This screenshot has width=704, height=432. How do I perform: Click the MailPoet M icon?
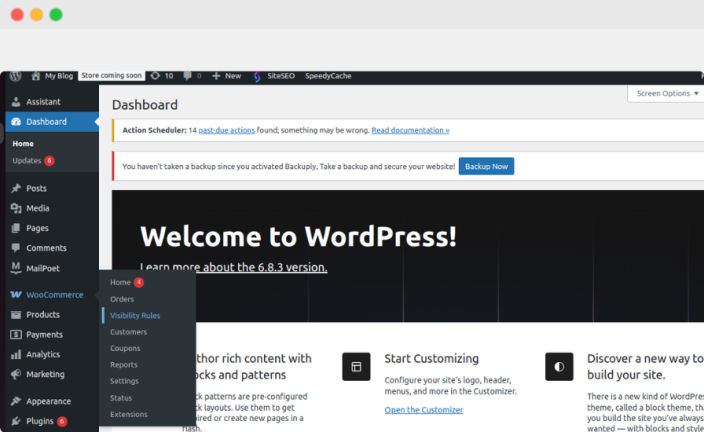16,268
